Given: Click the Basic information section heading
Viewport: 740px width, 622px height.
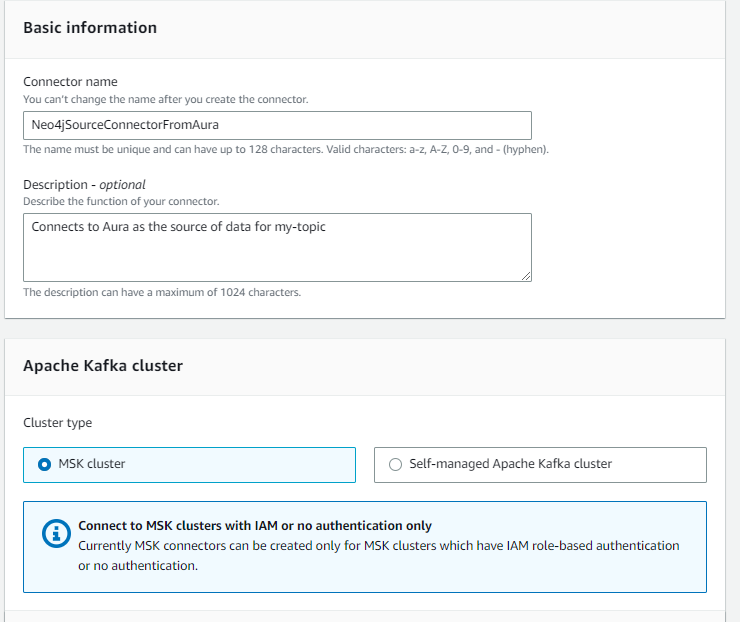Looking at the screenshot, I should (x=90, y=28).
